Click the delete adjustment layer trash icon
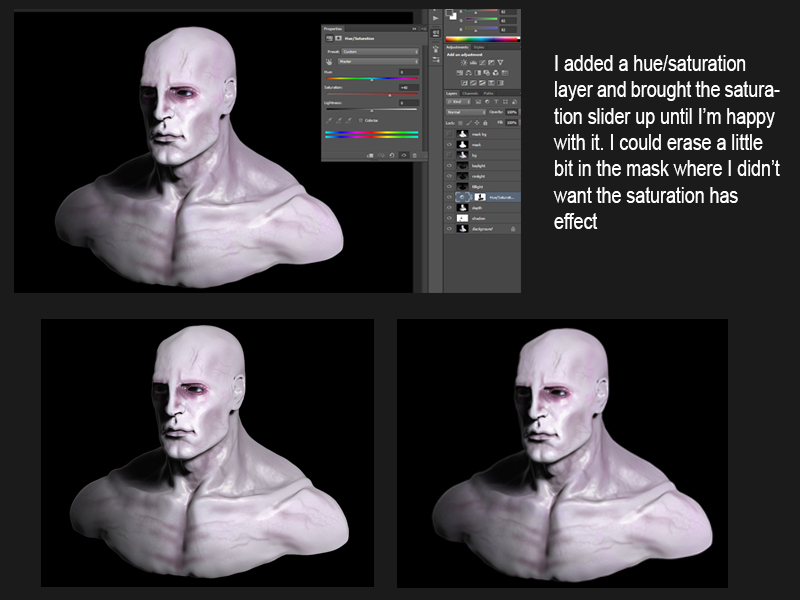 coord(414,154)
